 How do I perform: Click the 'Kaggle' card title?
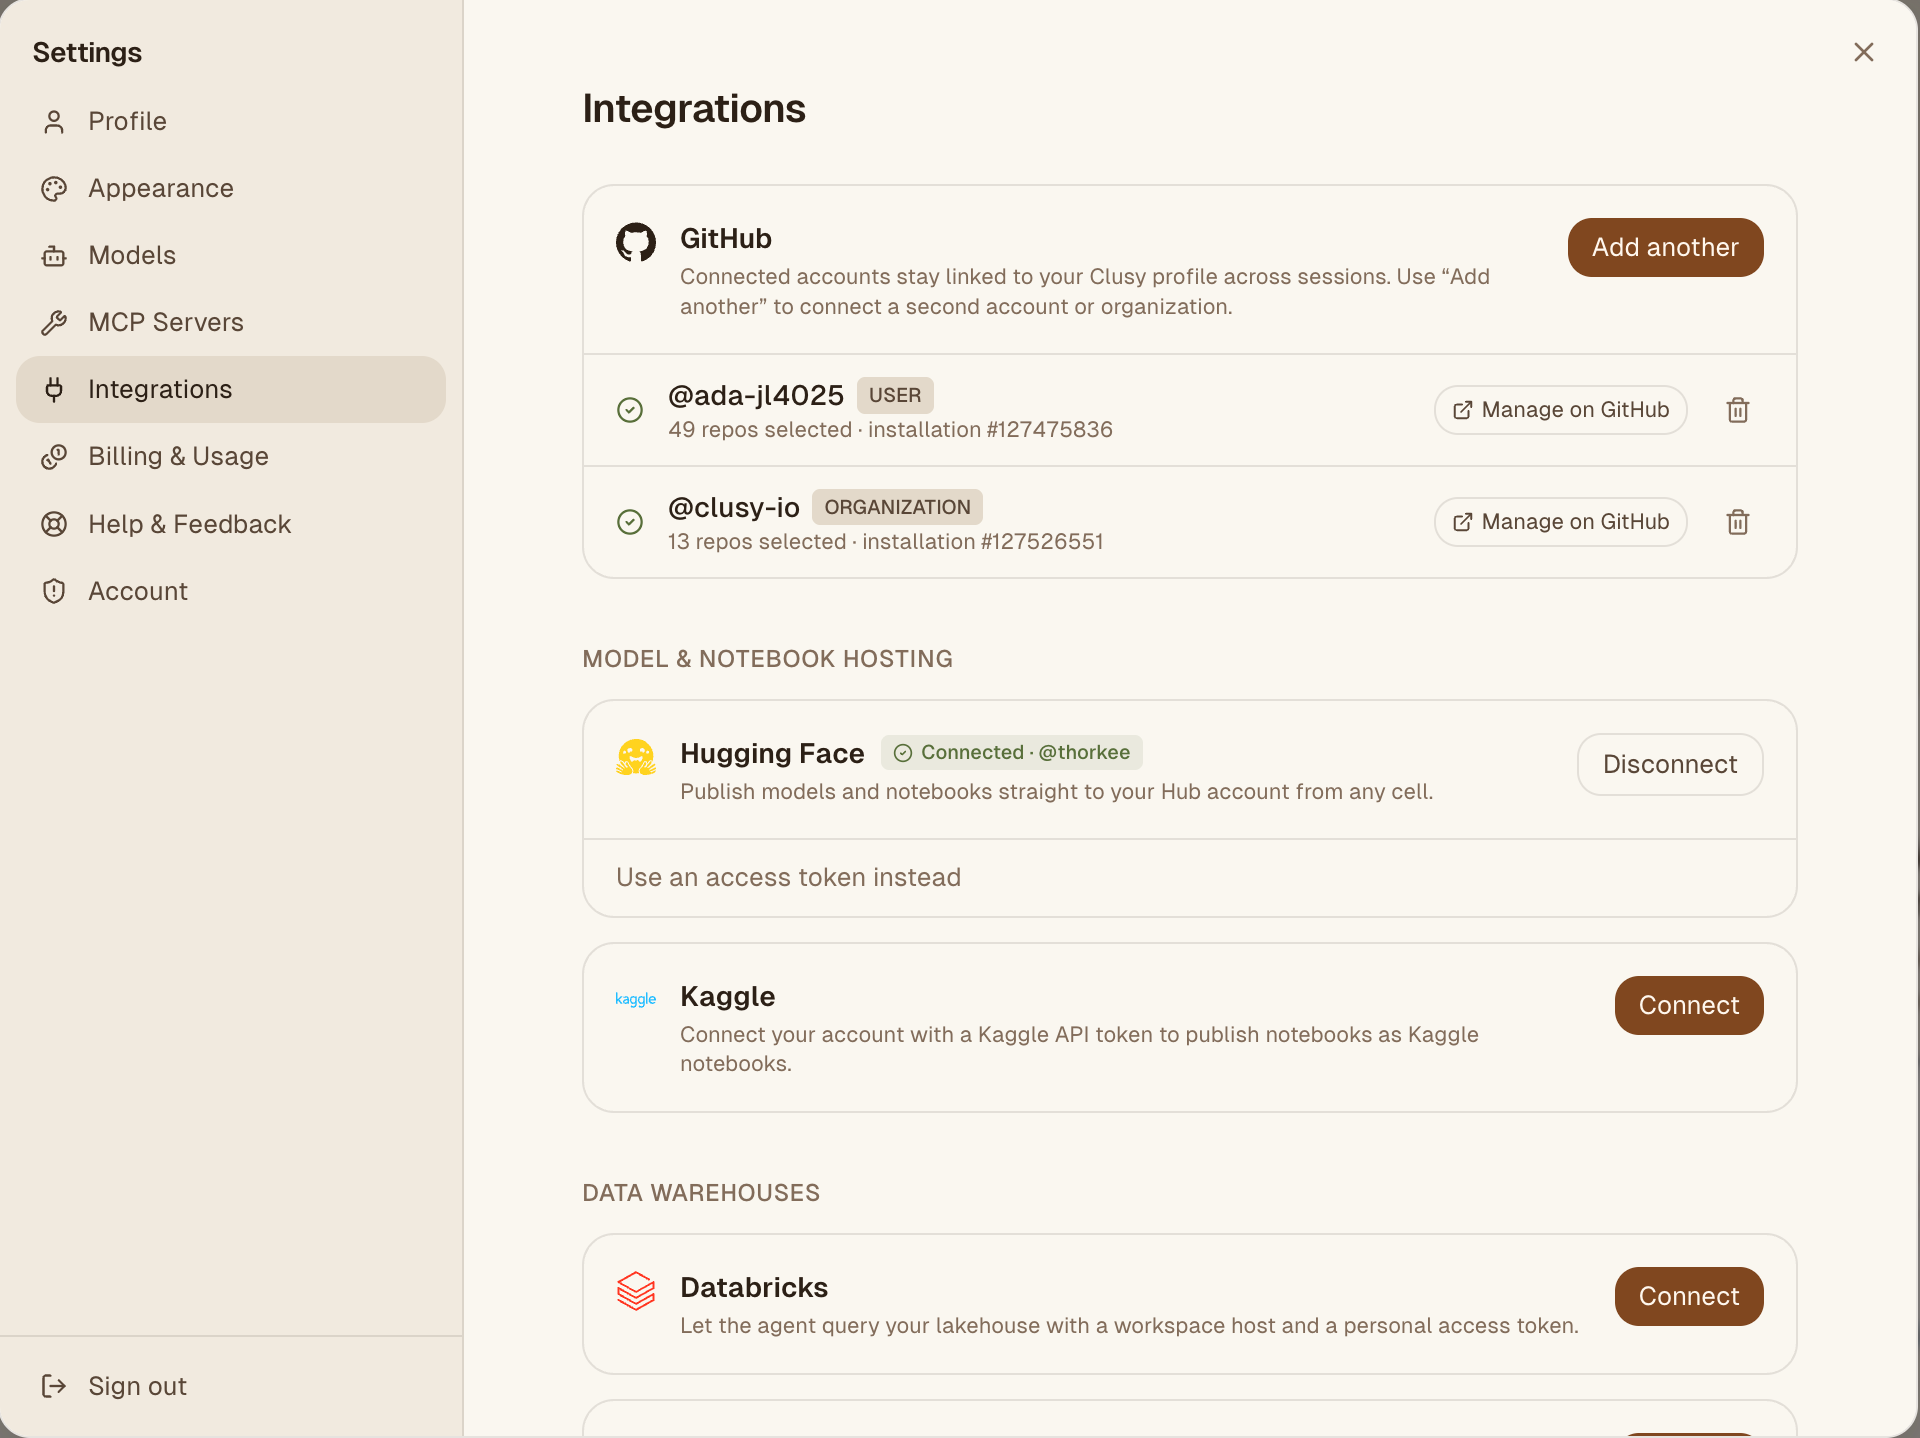[x=728, y=997]
